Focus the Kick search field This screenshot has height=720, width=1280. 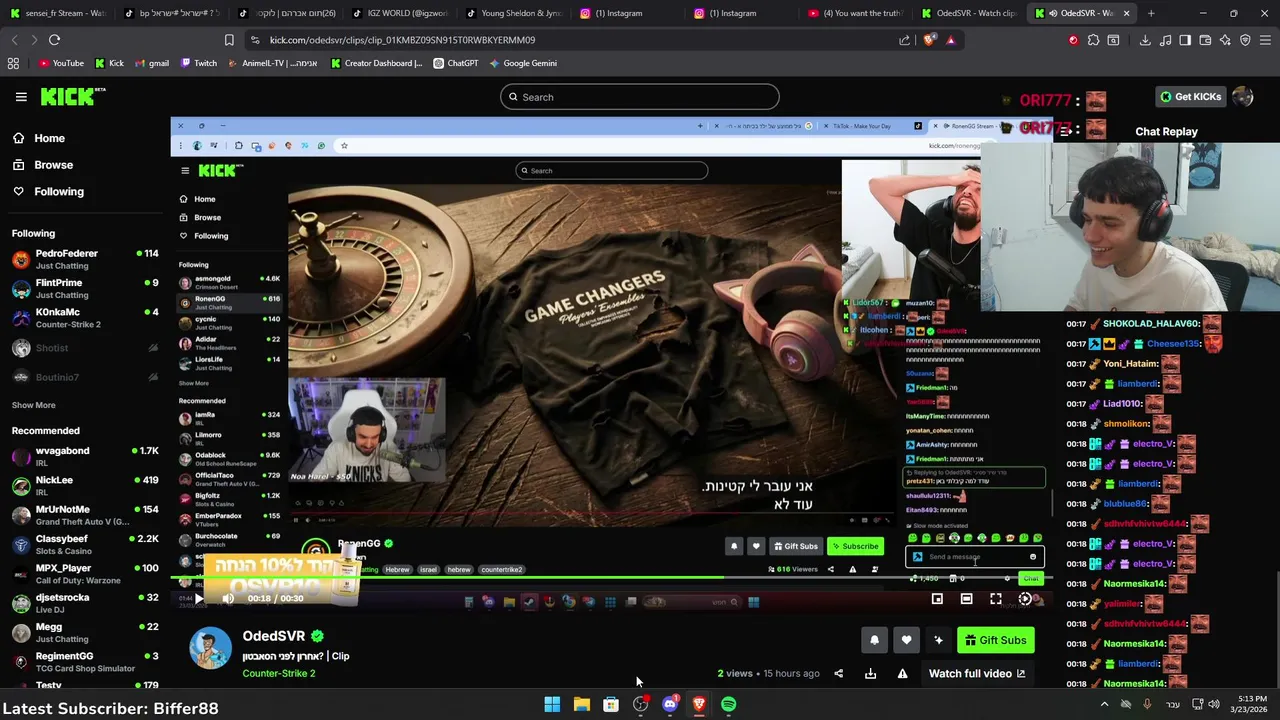pyautogui.click(x=640, y=97)
